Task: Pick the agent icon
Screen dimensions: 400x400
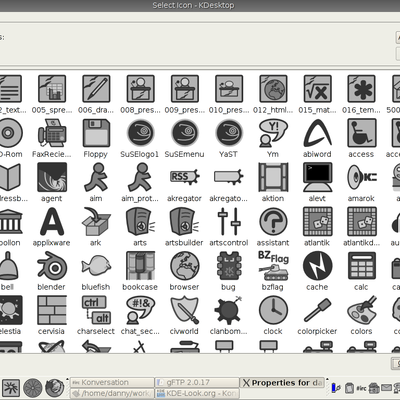Action: click(x=52, y=177)
